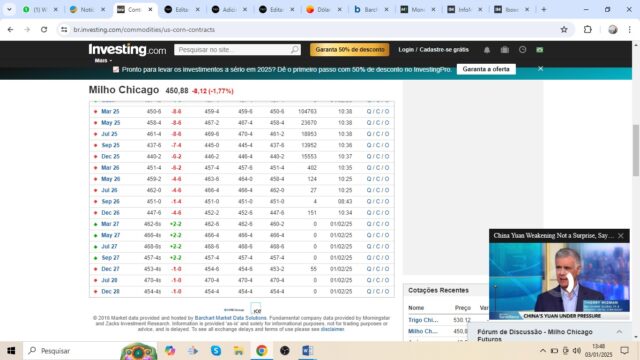Expand the Fórum de Discussão panel chevron
640x360 pixels.
[x=619, y=332]
